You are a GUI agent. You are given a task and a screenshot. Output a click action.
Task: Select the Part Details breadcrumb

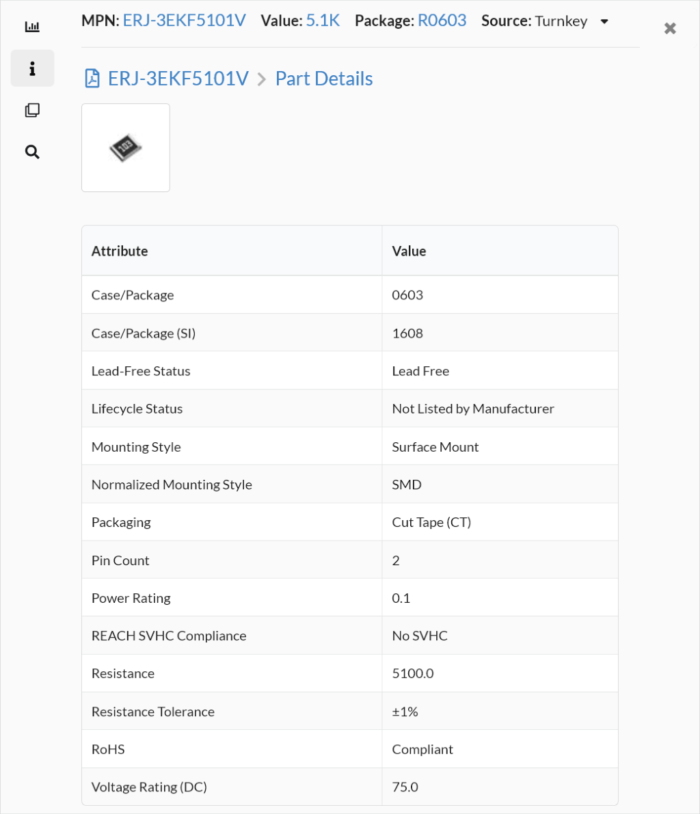click(324, 79)
